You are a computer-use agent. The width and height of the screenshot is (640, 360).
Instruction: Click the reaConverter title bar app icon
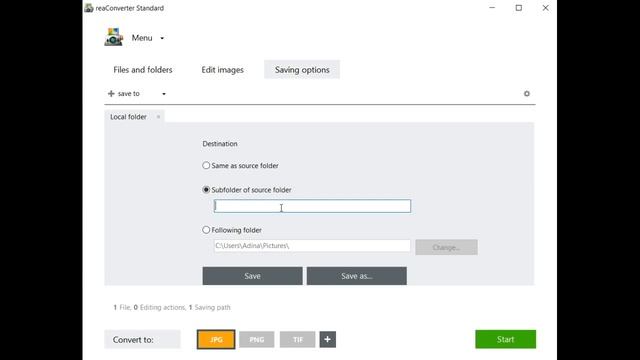pyautogui.click(x=89, y=8)
